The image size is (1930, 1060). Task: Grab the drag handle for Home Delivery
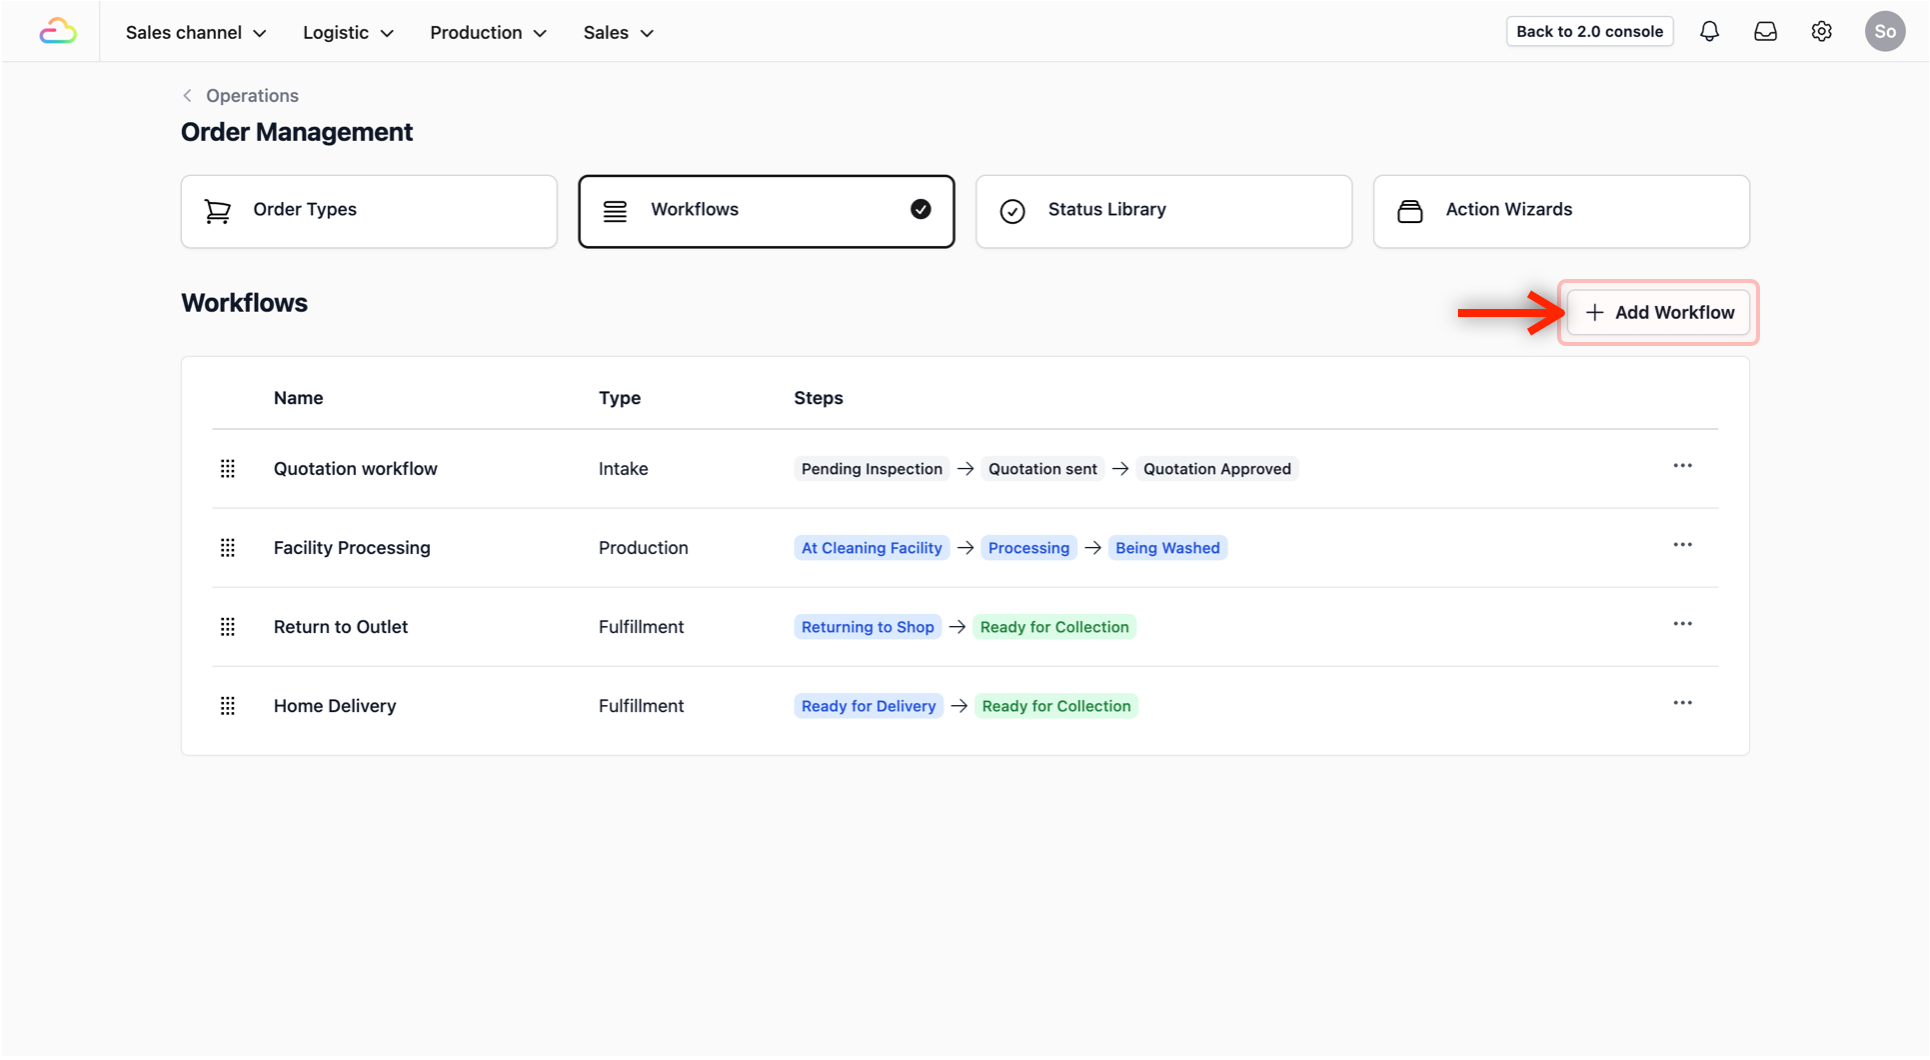[x=228, y=706]
